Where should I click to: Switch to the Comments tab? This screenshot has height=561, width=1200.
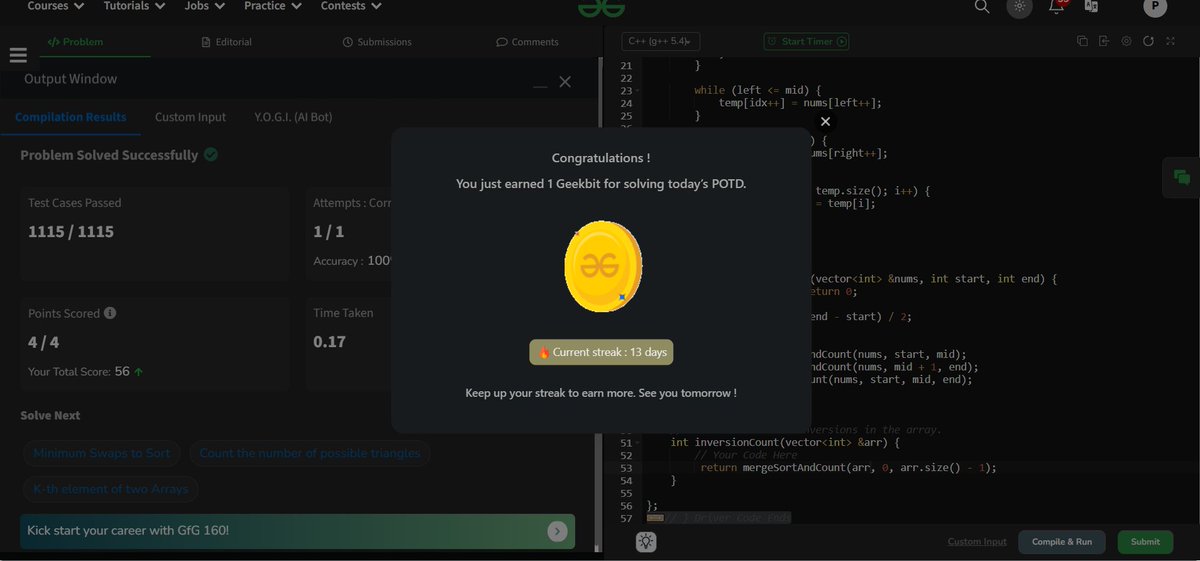pos(527,42)
